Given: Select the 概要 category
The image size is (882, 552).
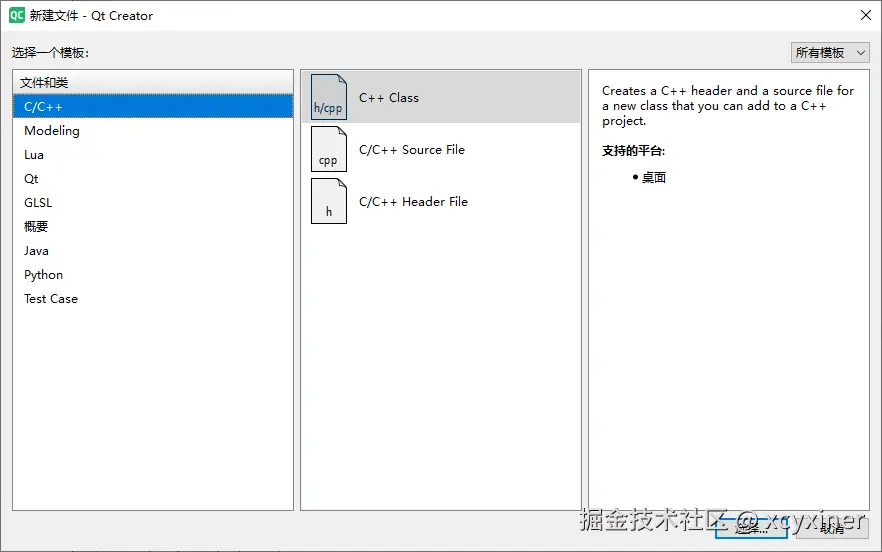Looking at the screenshot, I should click(x=153, y=227).
